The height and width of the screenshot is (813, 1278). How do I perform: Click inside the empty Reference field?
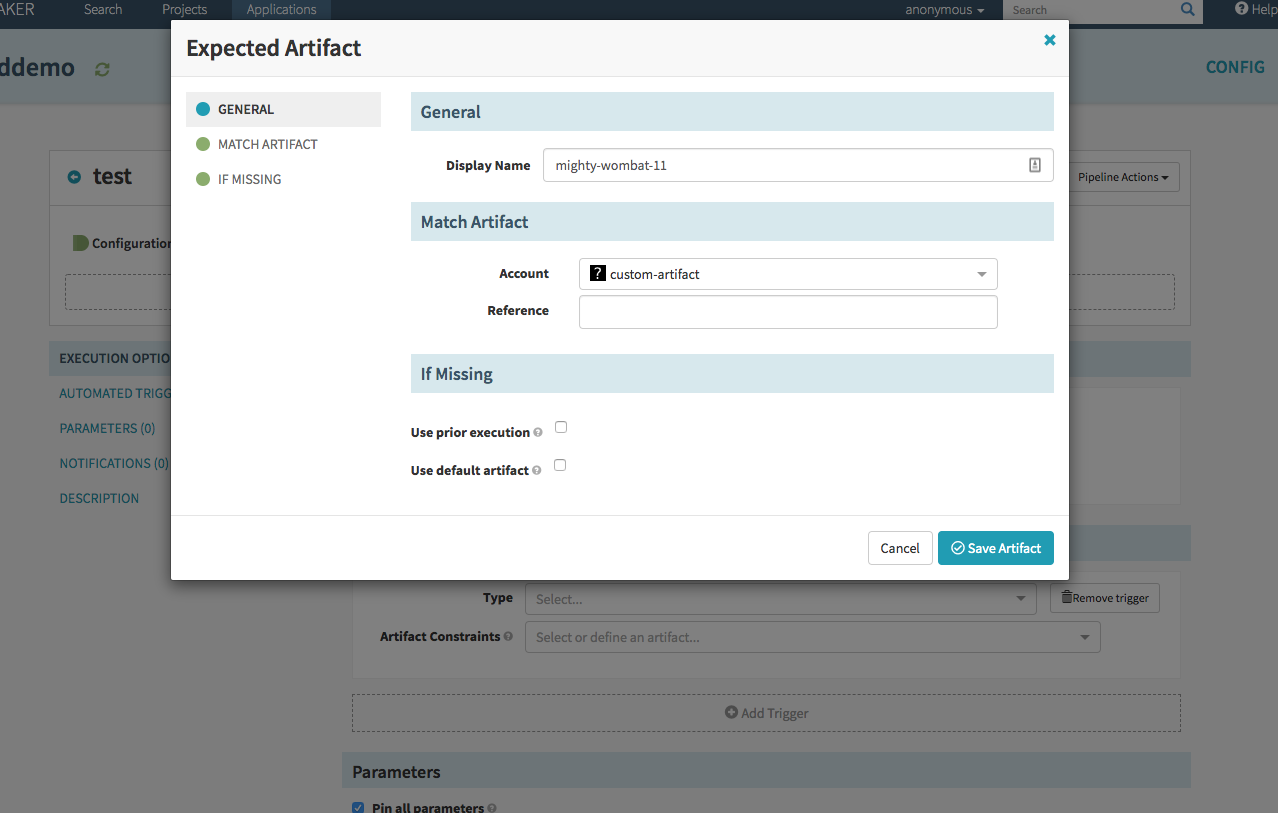787,311
